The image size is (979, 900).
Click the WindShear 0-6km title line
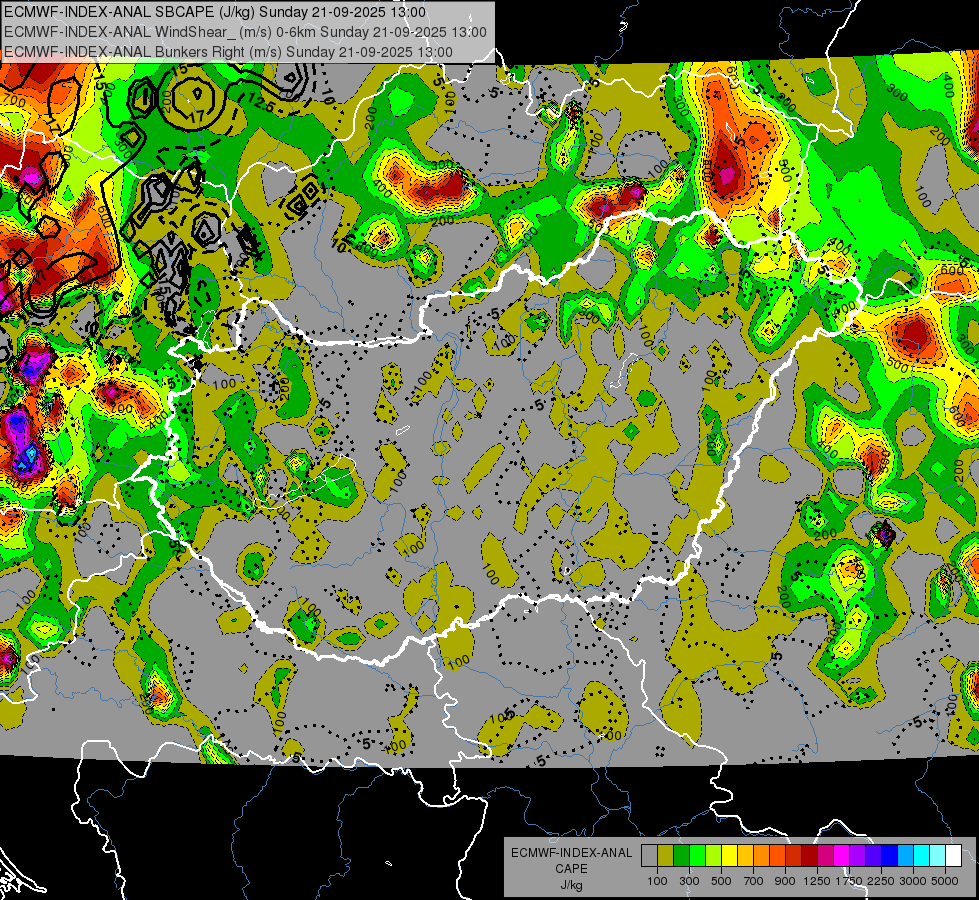click(245, 31)
